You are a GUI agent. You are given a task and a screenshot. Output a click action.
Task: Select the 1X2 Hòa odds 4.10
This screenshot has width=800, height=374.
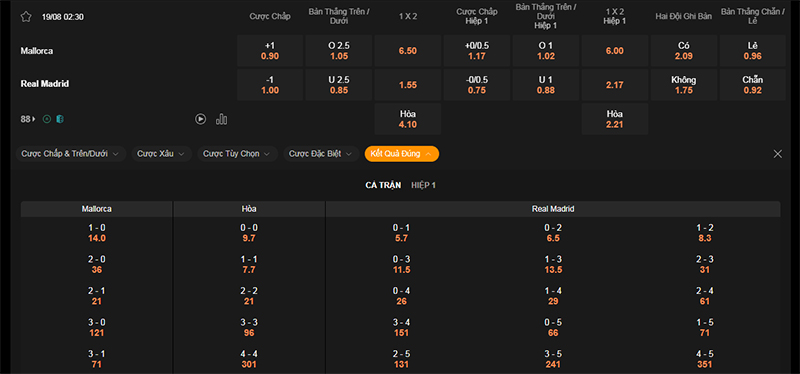click(408, 119)
